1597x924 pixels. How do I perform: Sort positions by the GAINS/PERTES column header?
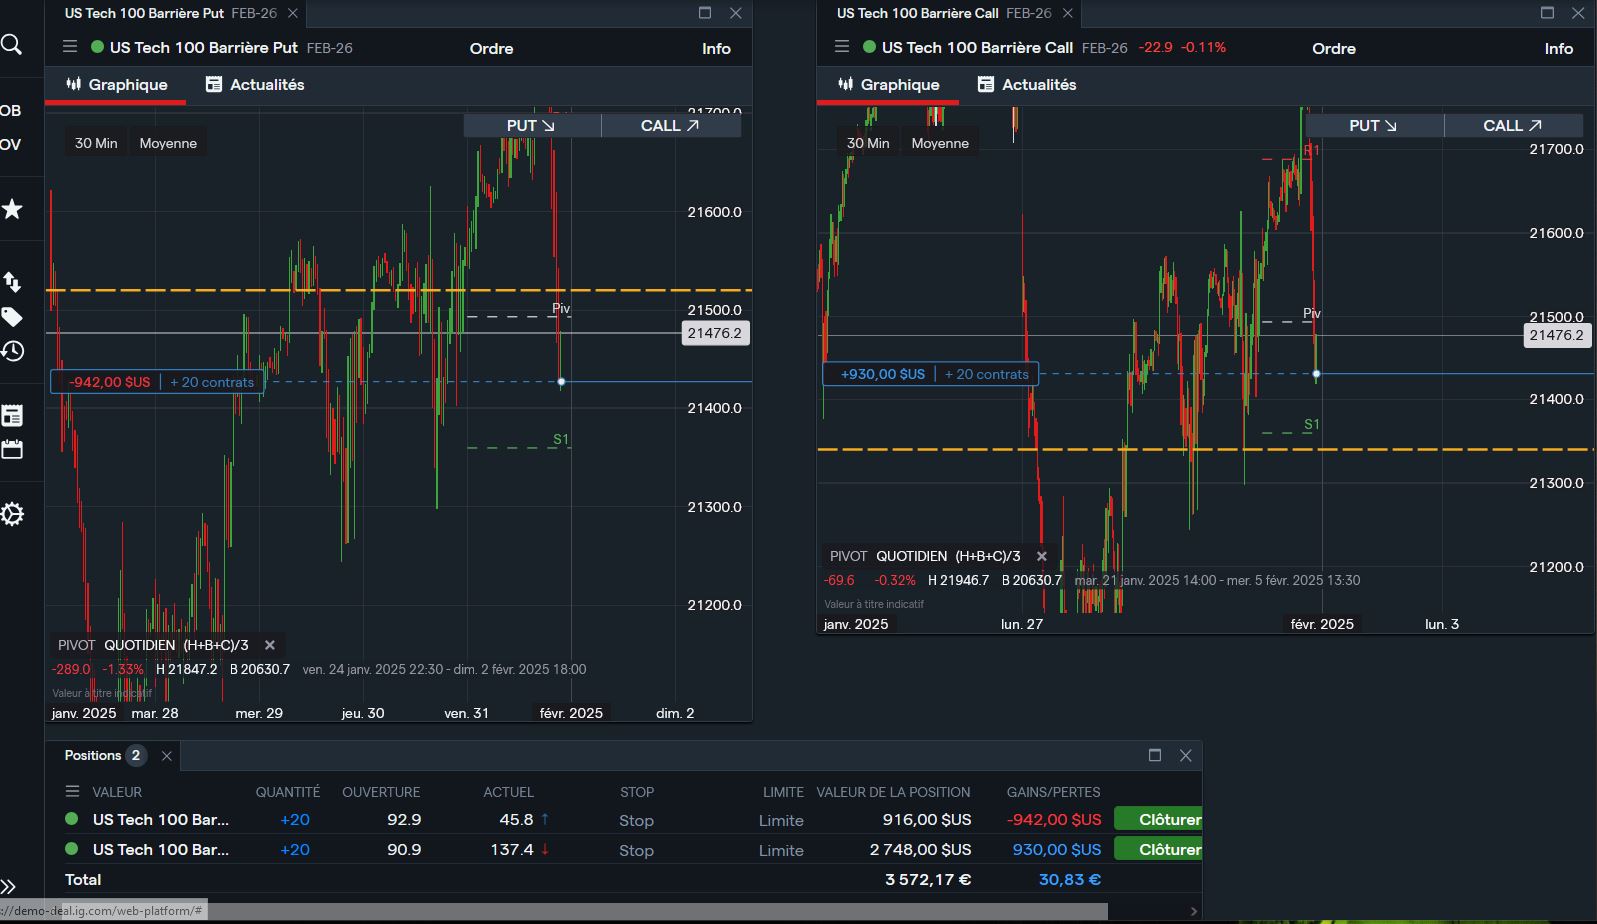(x=1053, y=792)
